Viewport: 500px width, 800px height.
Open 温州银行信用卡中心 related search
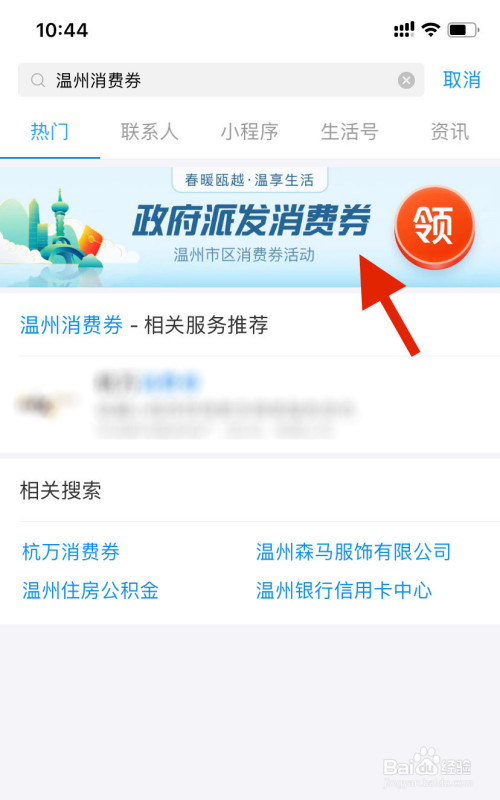pos(343,591)
